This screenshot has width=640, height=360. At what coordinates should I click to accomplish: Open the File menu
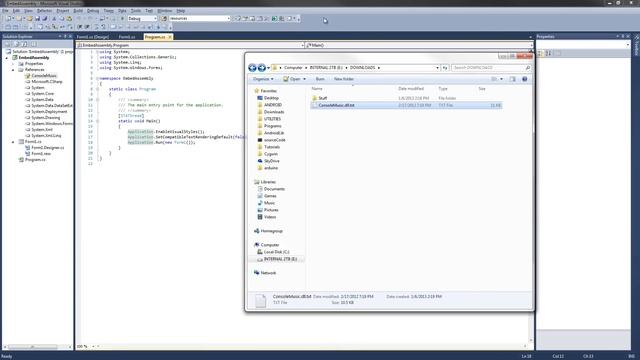[6, 11]
